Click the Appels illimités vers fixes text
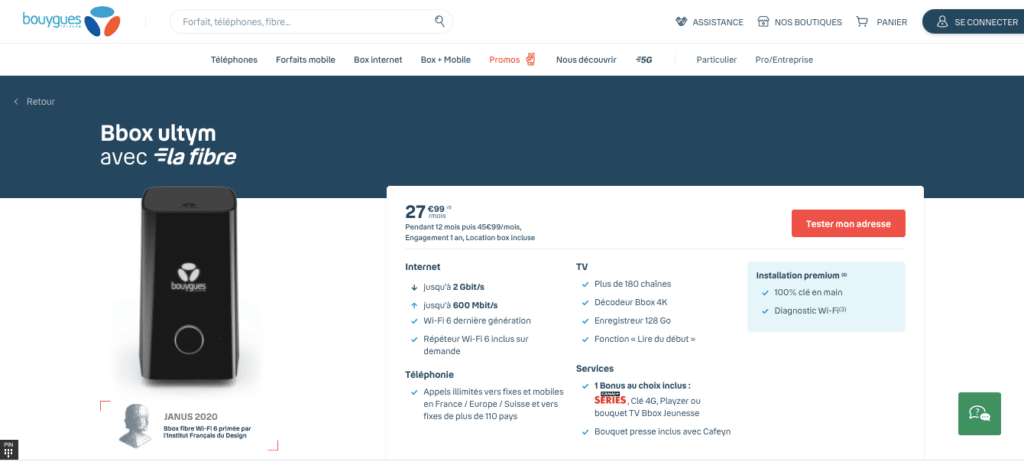This screenshot has height=462, width=1024. pyautogui.click(x=493, y=404)
